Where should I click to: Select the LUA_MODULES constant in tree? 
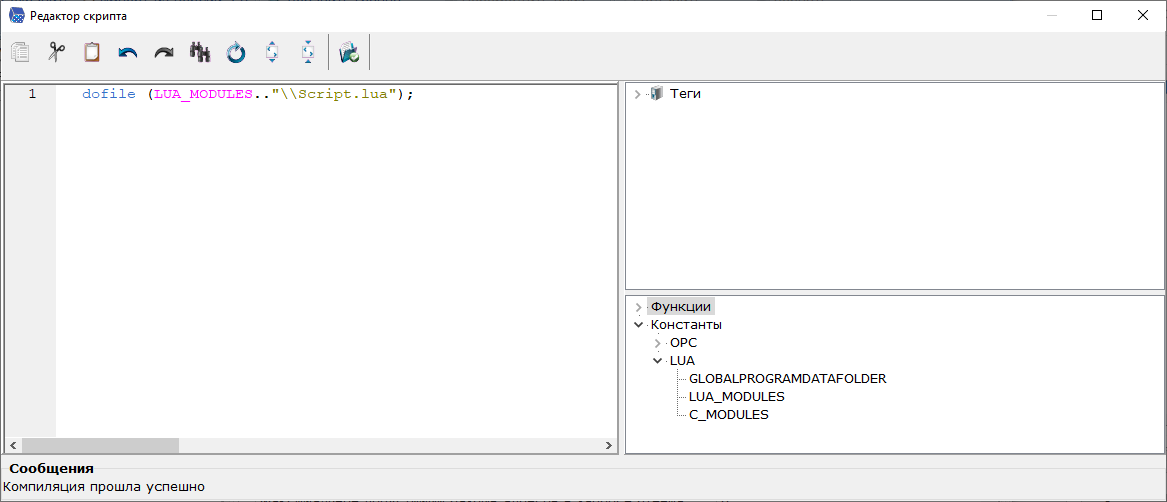736,397
